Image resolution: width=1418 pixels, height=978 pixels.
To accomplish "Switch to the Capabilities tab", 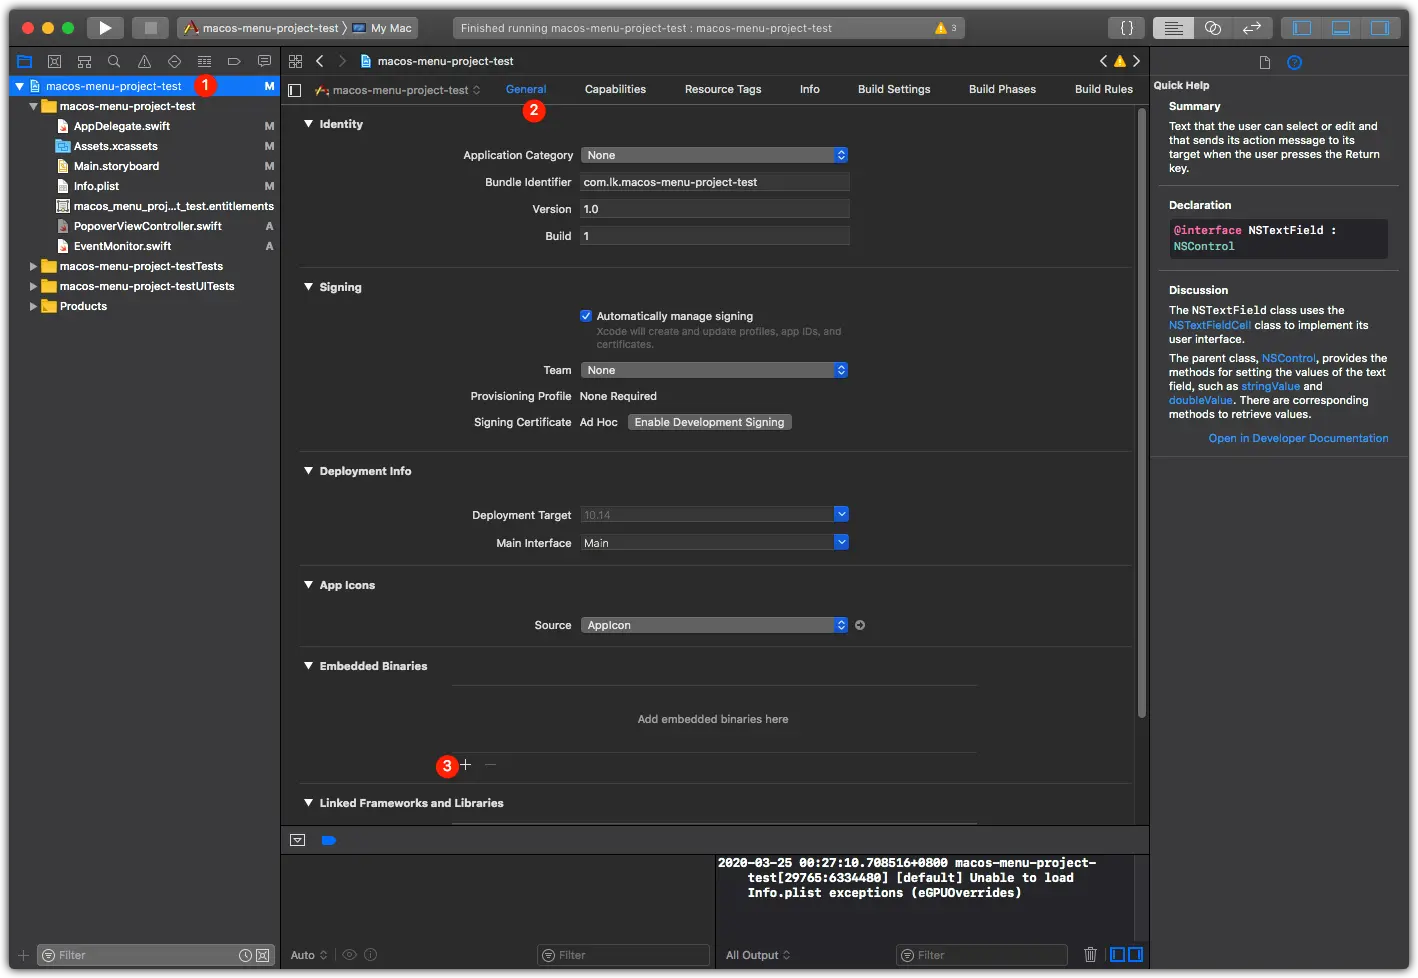I will (615, 89).
